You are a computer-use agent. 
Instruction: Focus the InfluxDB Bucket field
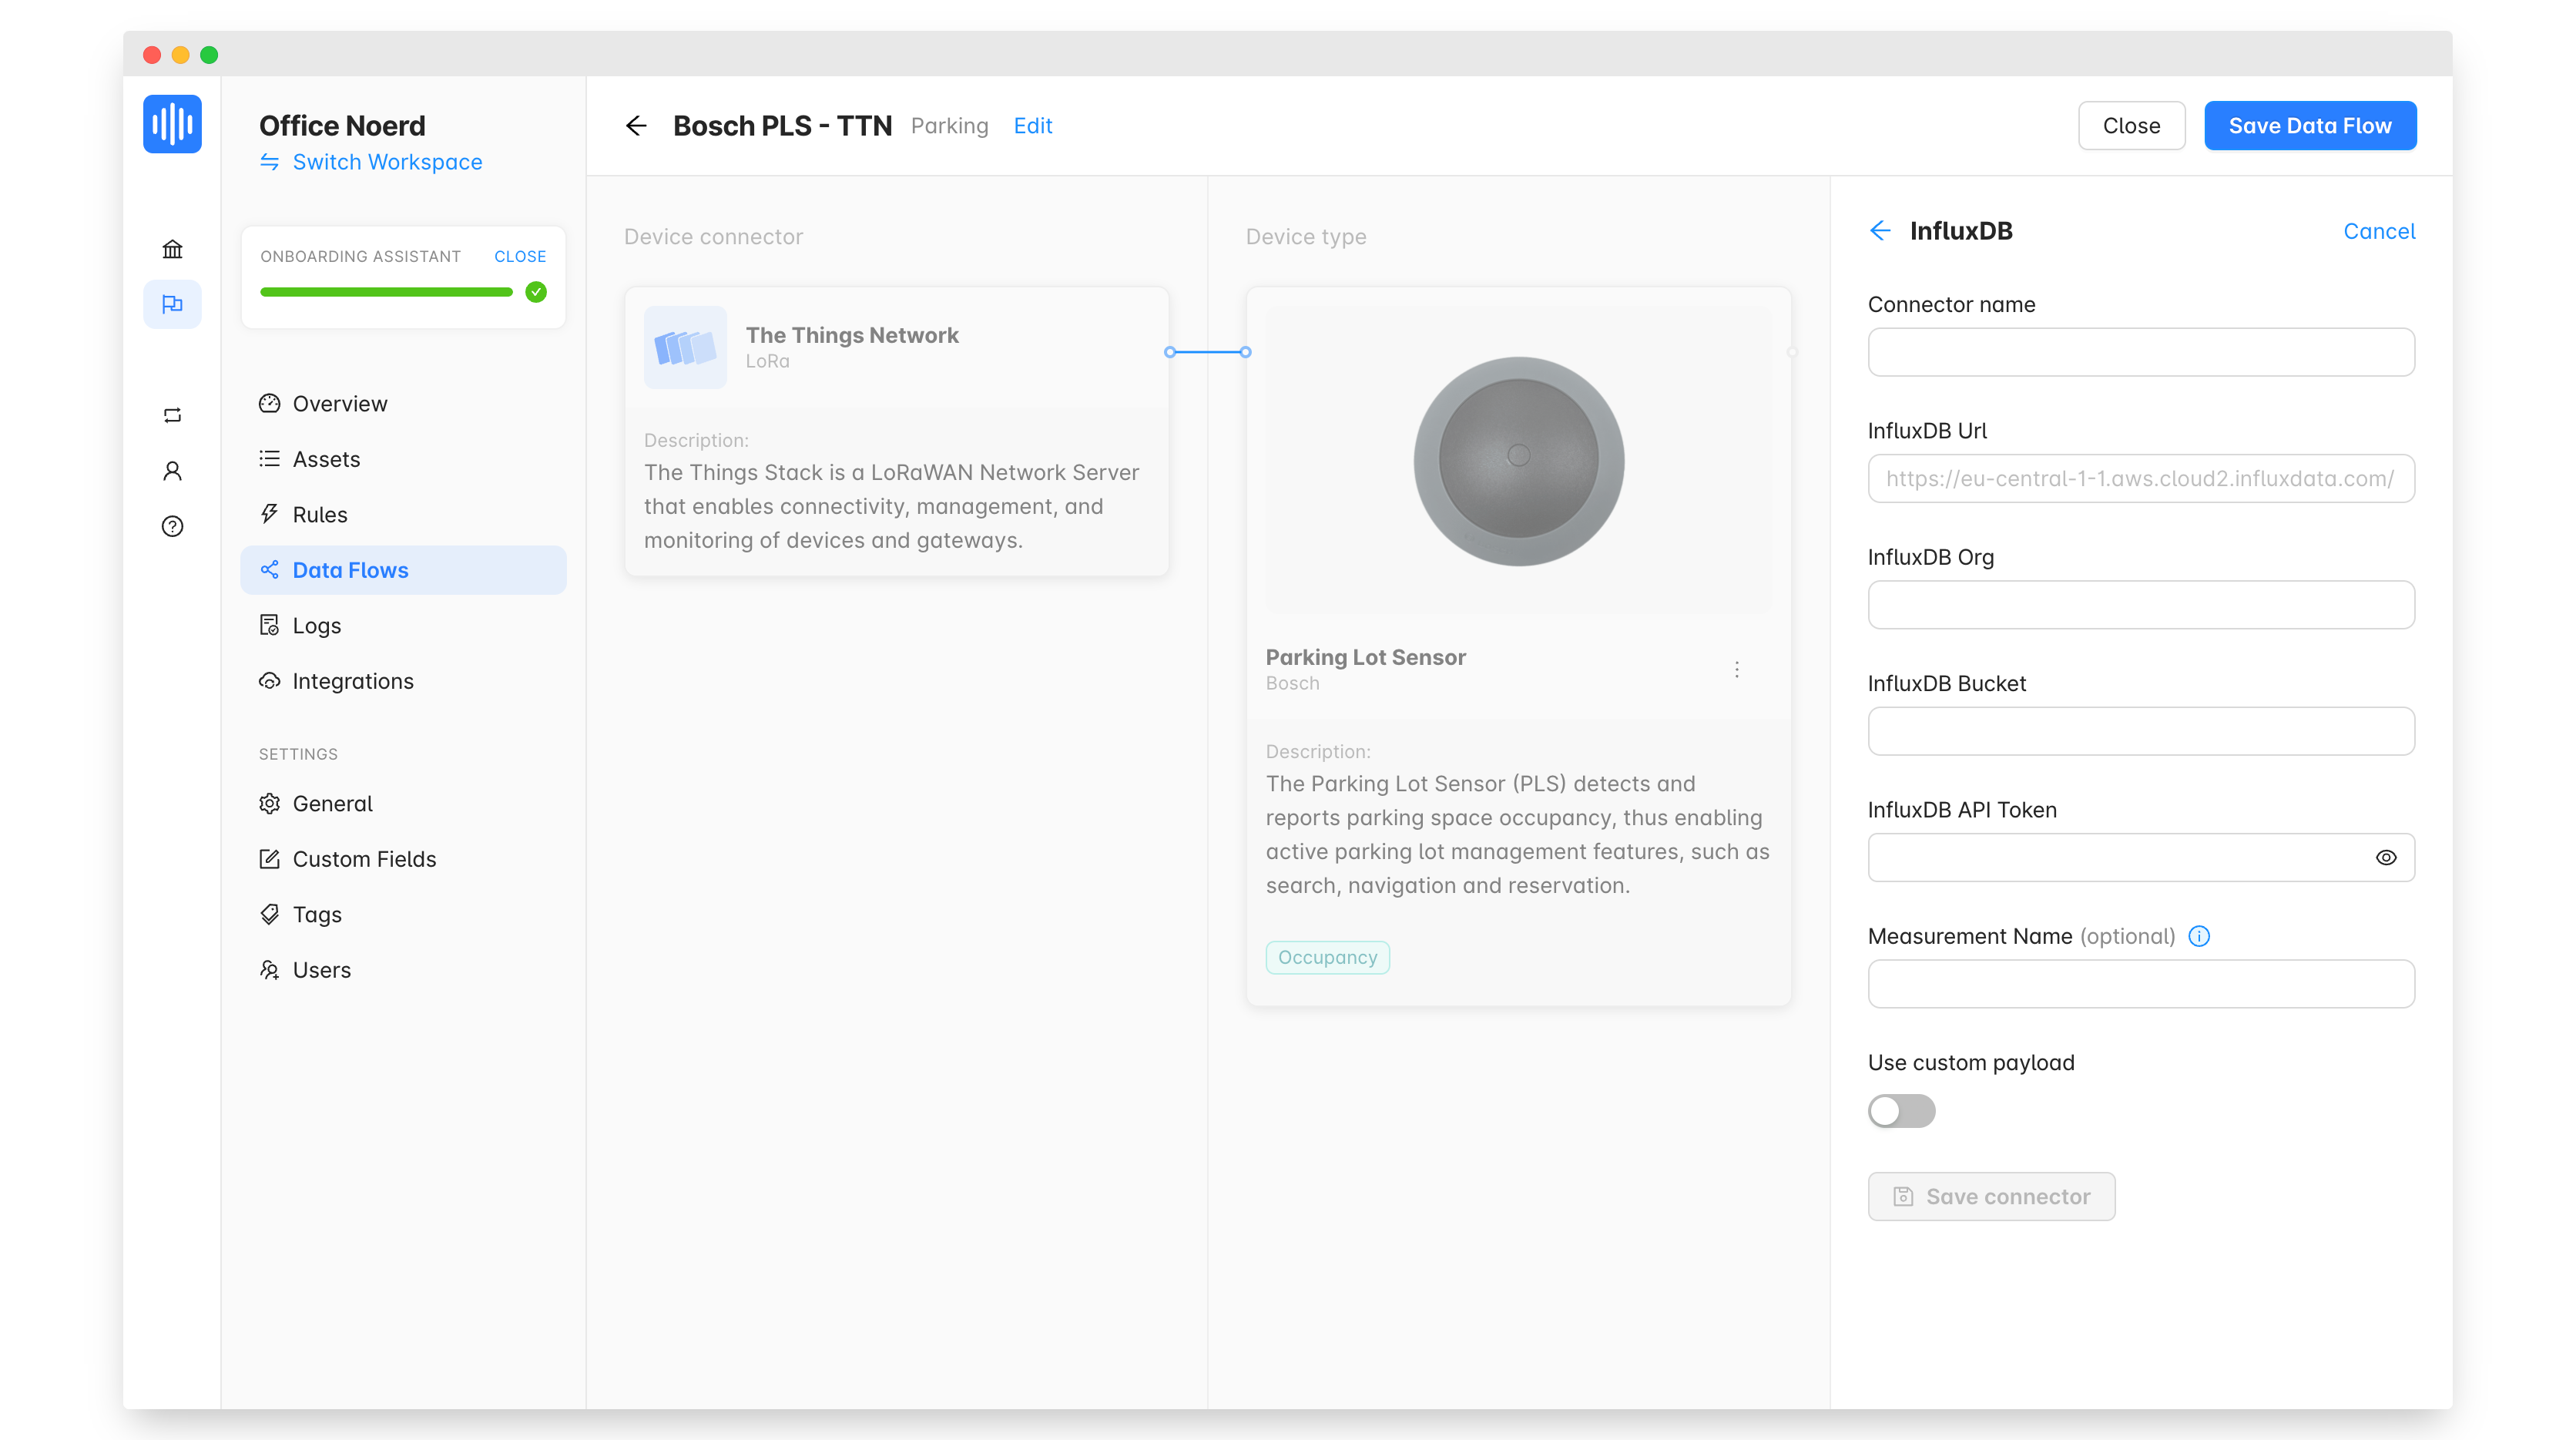click(x=2141, y=731)
